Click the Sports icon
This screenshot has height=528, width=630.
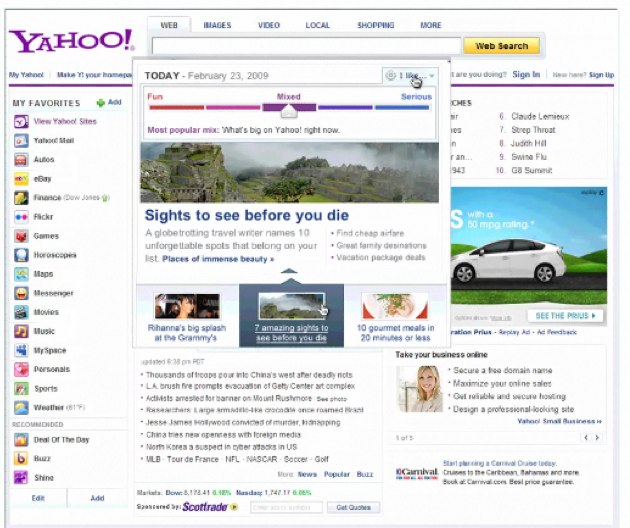click(x=21, y=389)
